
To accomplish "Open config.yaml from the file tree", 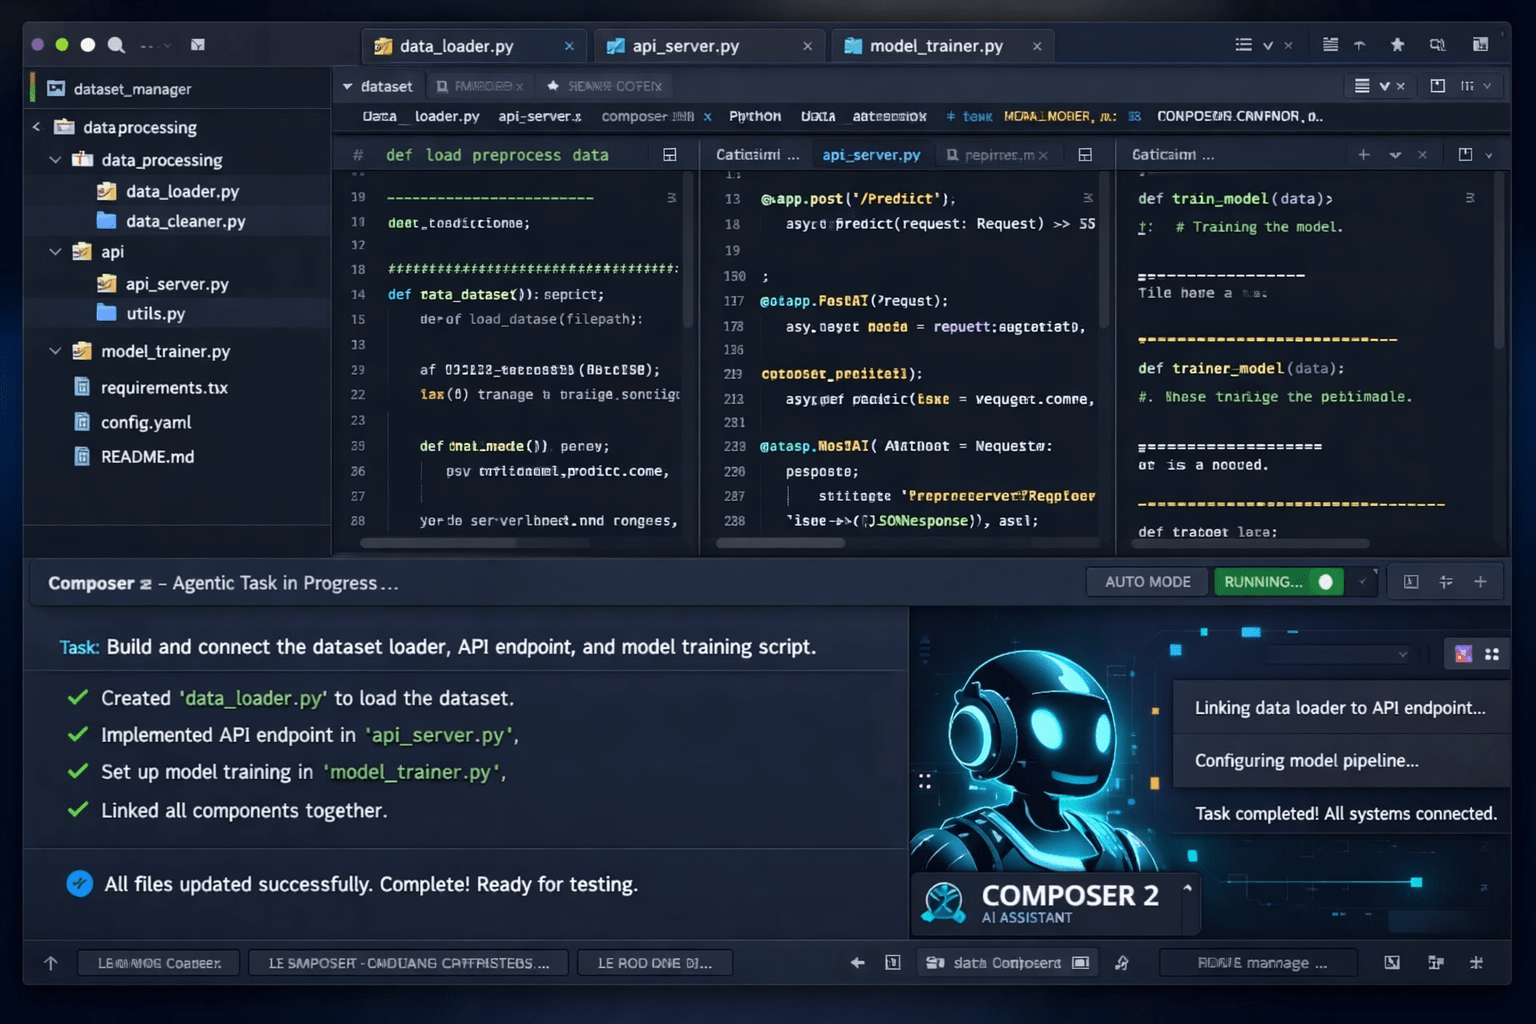I will pyautogui.click(x=146, y=422).
